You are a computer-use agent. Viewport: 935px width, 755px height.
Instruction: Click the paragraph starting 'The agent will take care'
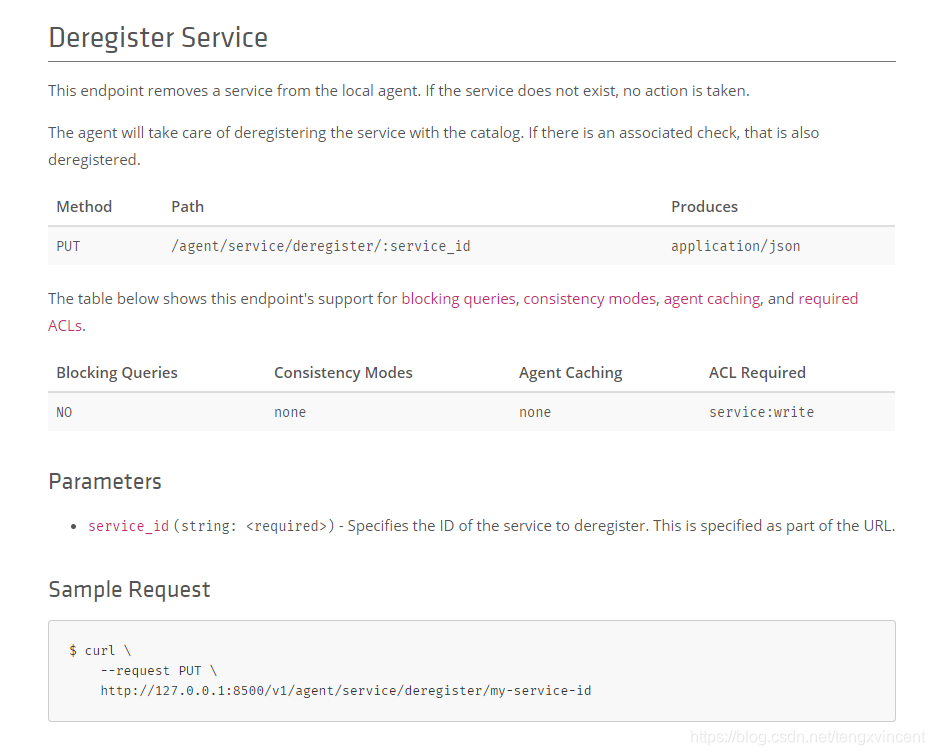(434, 146)
